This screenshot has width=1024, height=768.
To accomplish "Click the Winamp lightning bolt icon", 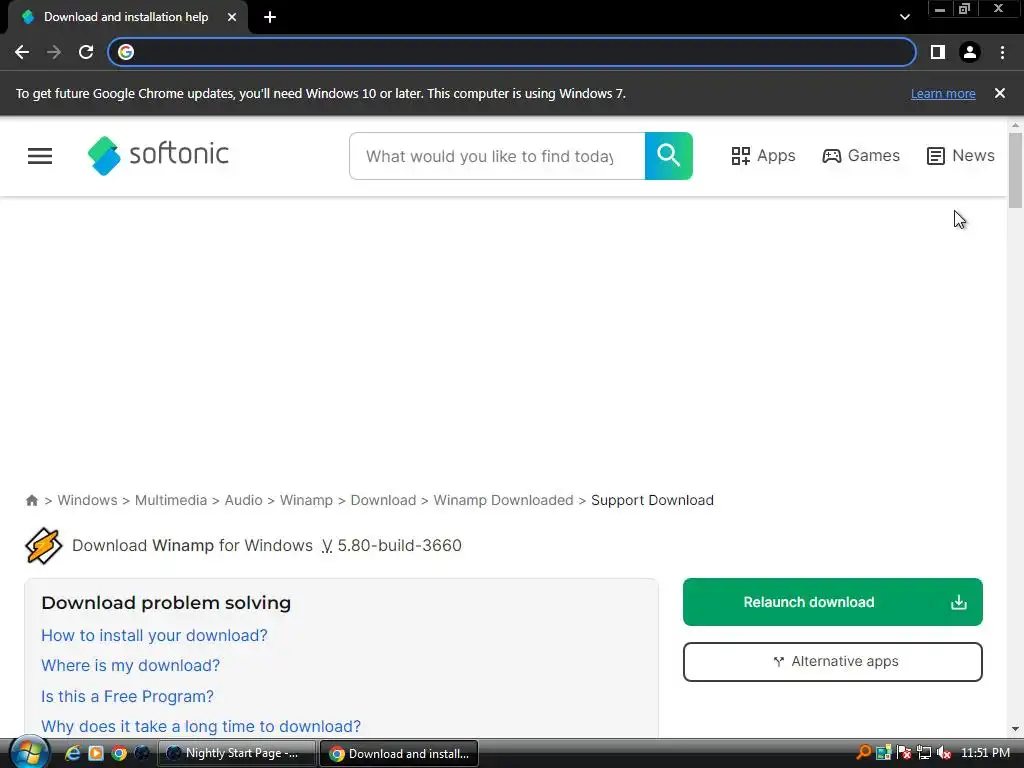I will click(x=43, y=545).
